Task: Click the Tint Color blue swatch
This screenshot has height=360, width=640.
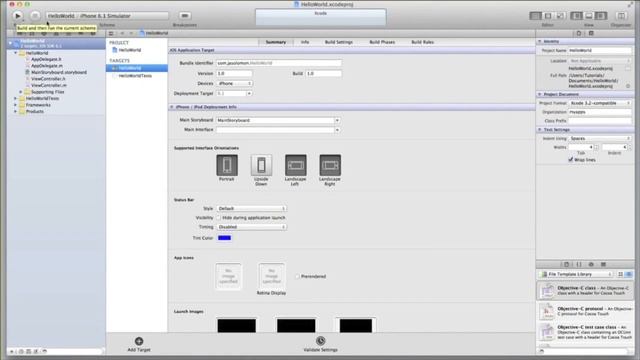Action: [224, 238]
